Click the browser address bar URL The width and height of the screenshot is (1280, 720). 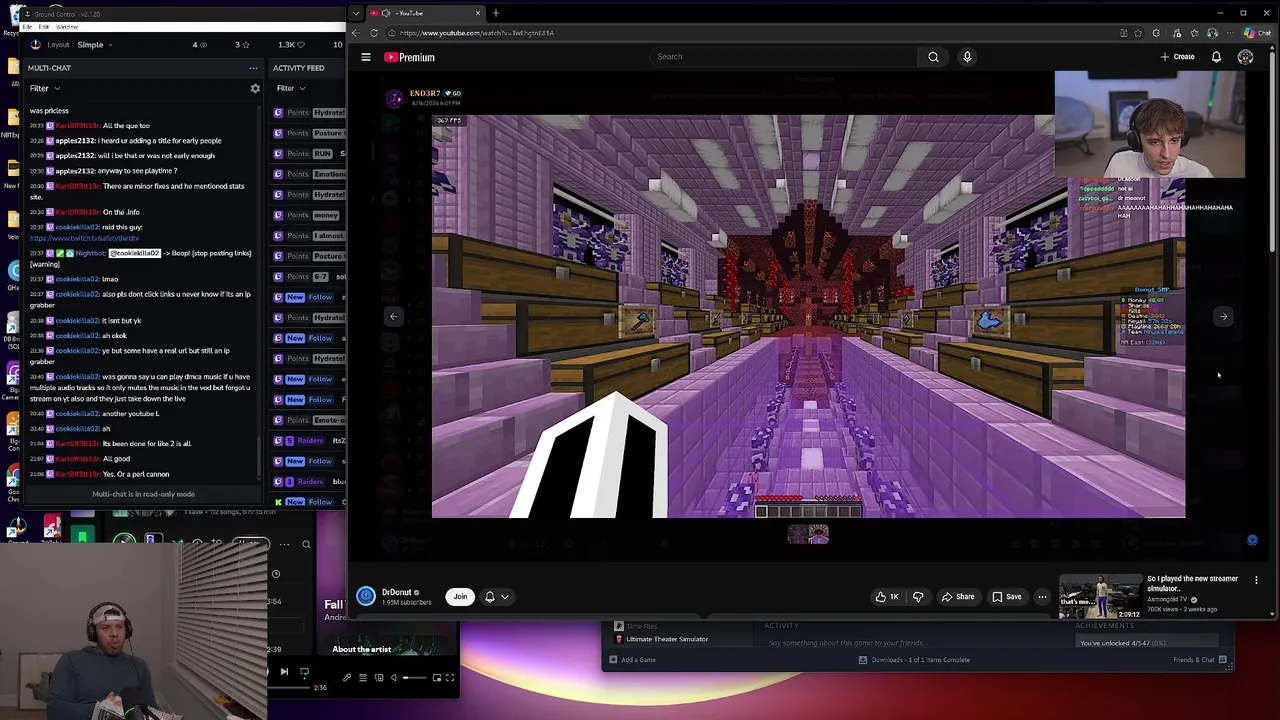pyautogui.click(x=477, y=33)
